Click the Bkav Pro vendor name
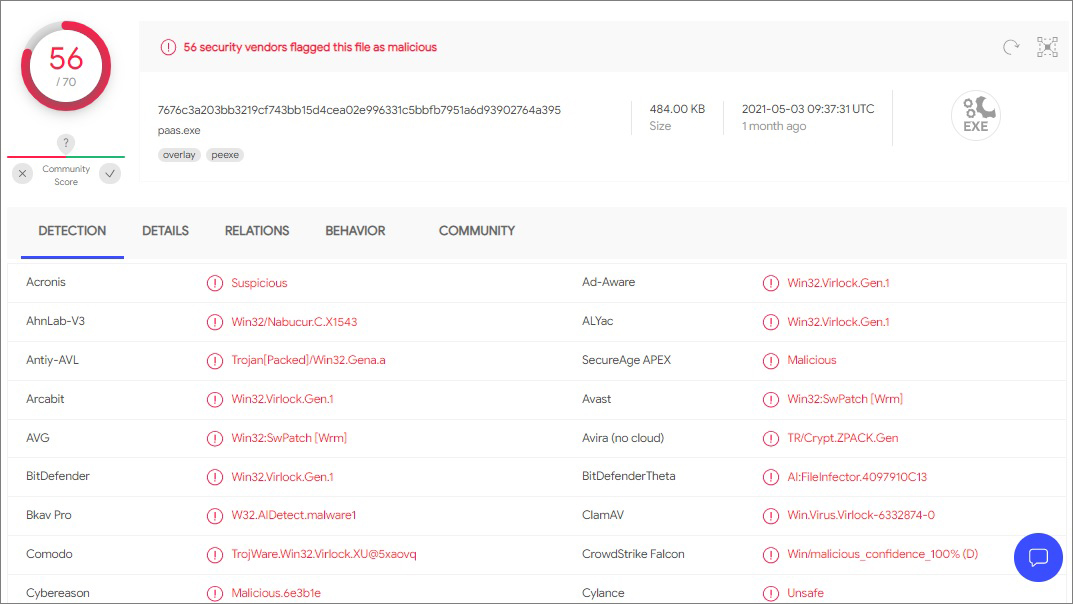Screen dimensions: 1073x604 point(49,515)
